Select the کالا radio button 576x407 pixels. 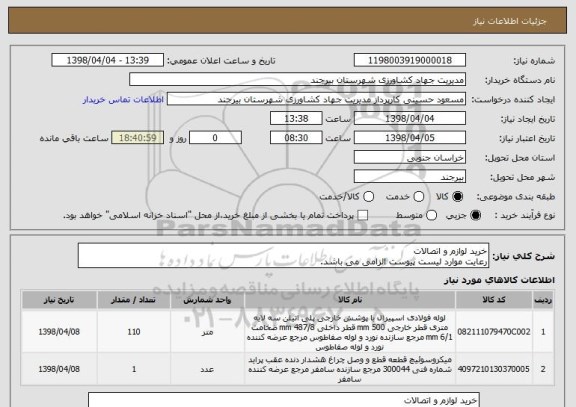point(457,197)
